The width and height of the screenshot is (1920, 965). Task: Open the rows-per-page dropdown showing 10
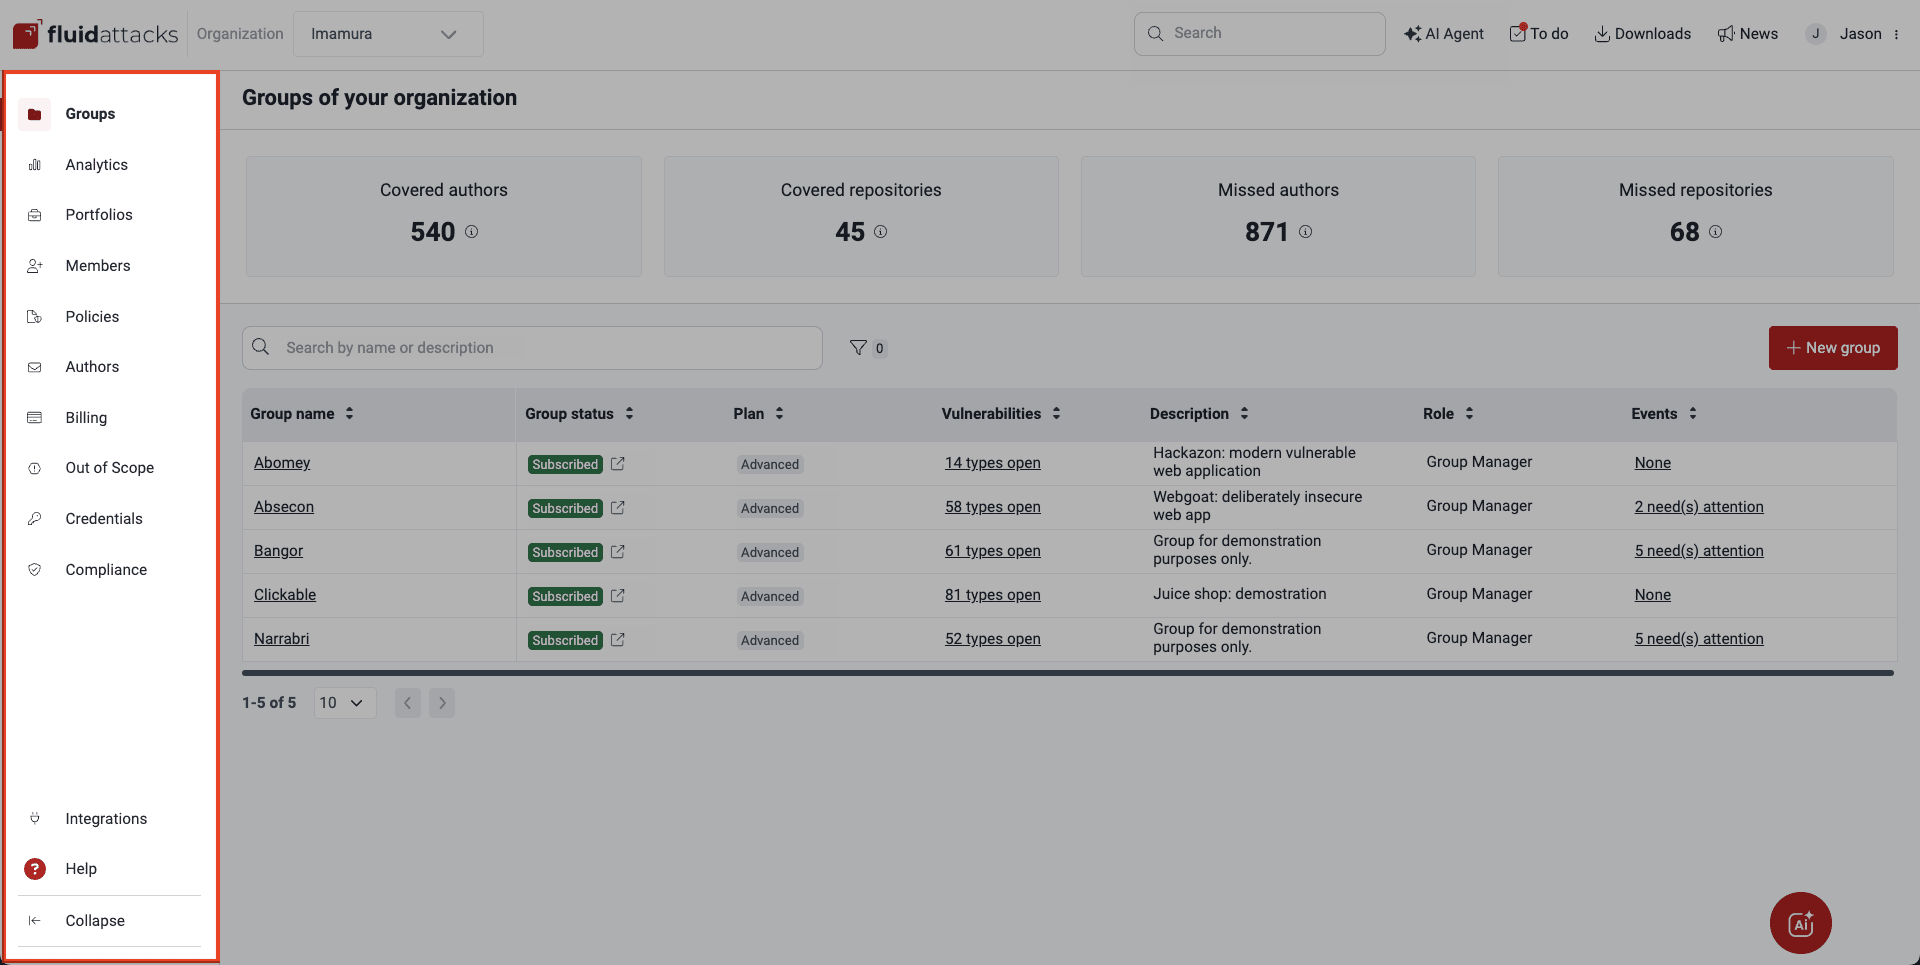tap(344, 702)
